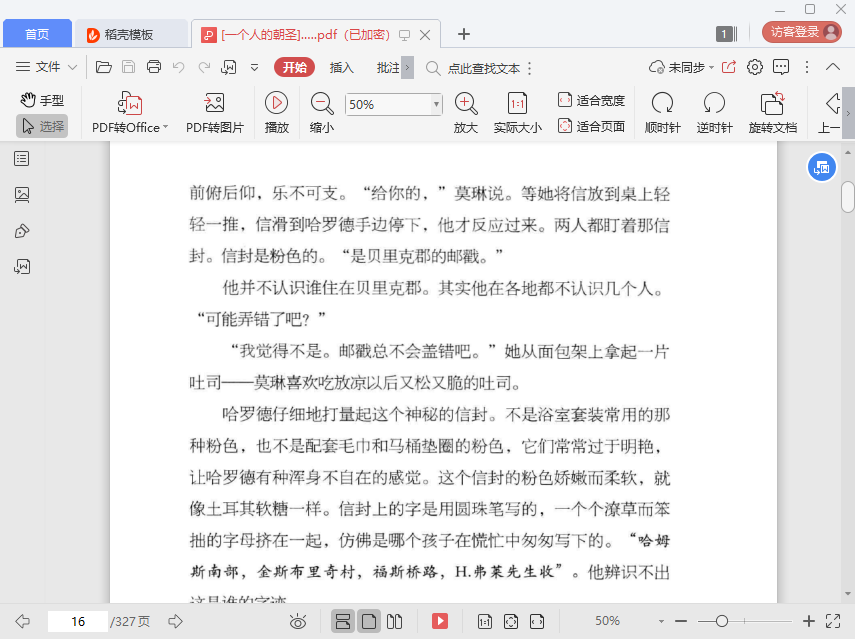
Task: Undo the last action
Action: [178, 67]
